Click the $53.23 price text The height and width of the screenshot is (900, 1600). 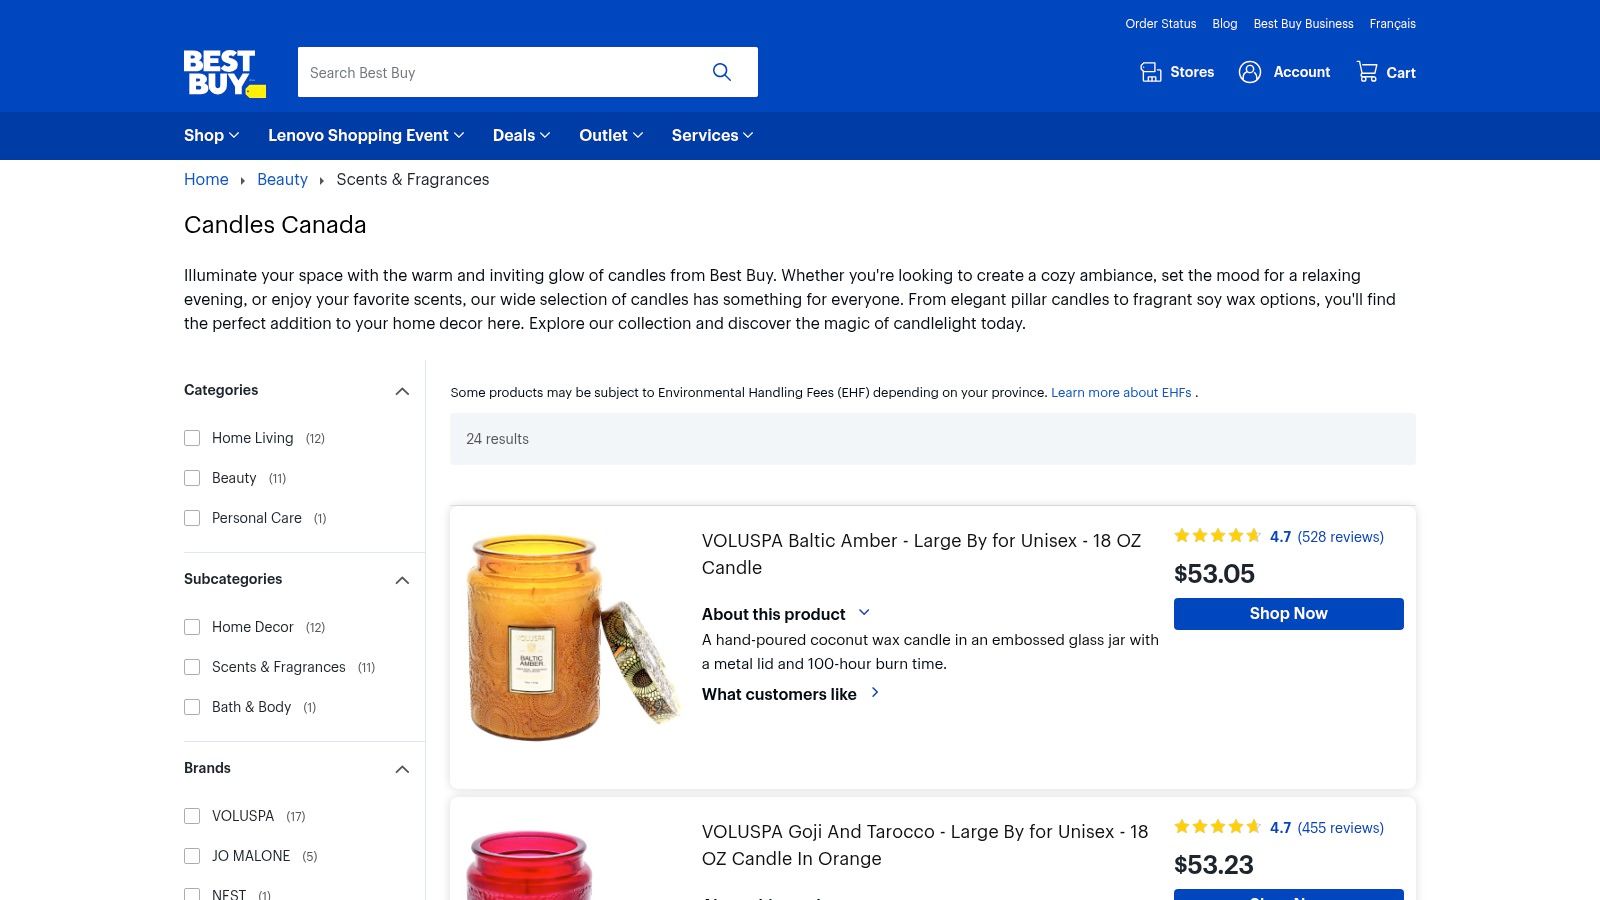[x=1214, y=865]
